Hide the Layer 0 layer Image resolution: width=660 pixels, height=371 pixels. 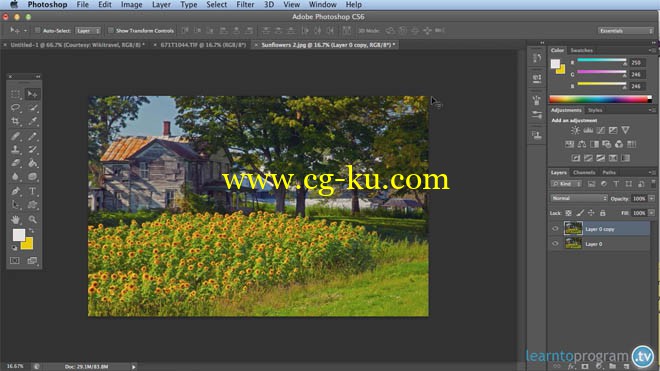point(555,243)
